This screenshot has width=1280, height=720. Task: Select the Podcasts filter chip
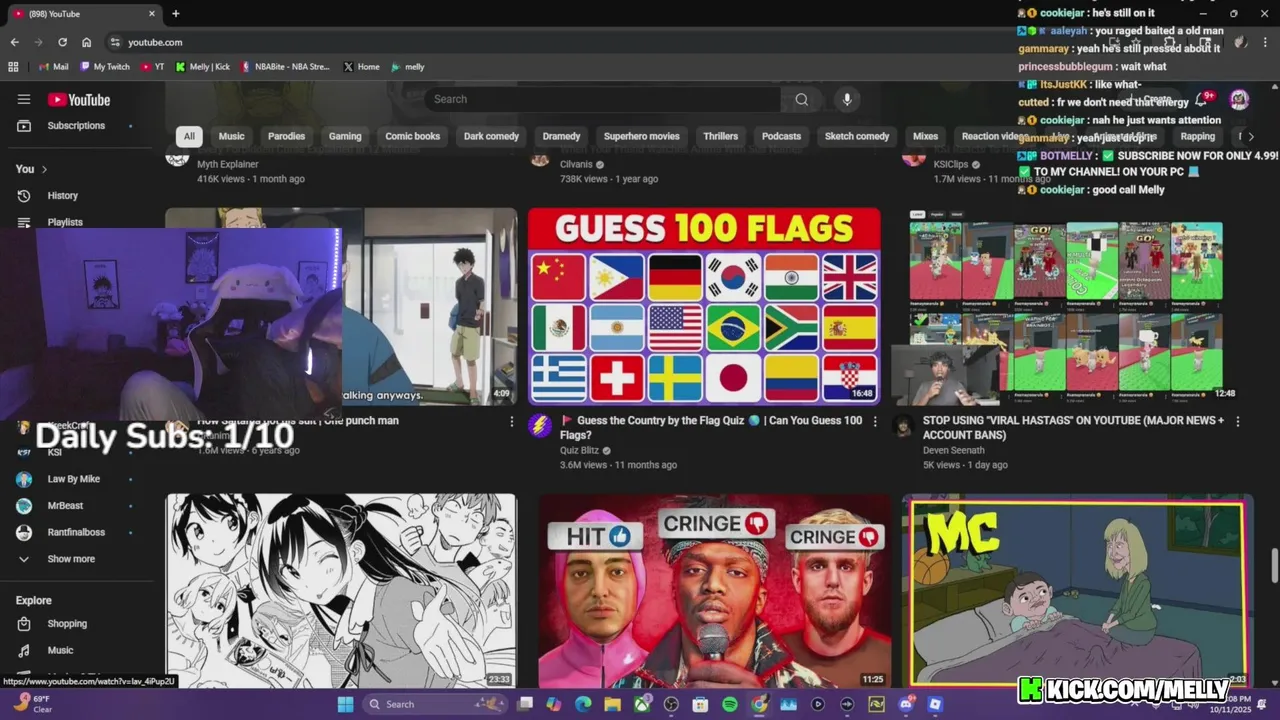781,136
